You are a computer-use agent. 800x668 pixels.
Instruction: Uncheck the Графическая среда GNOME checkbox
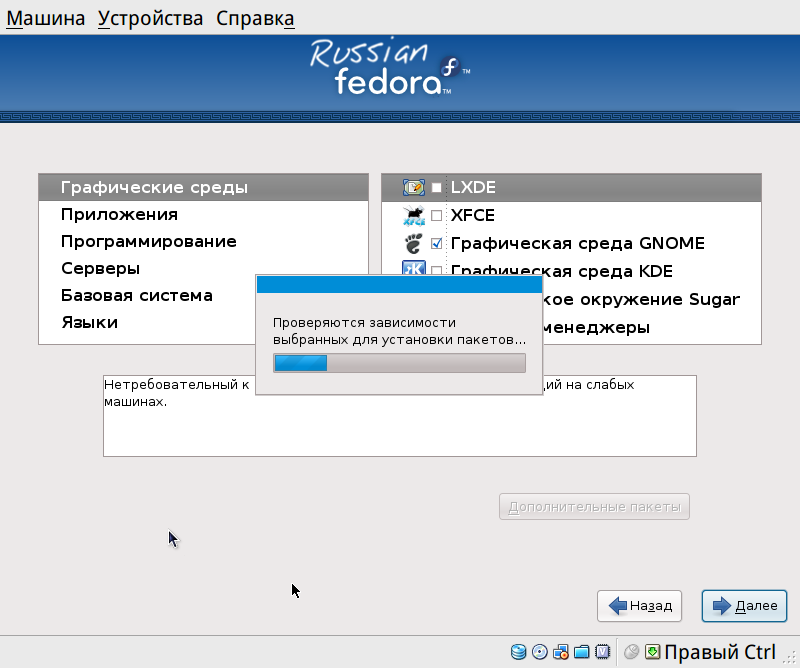[x=436, y=243]
